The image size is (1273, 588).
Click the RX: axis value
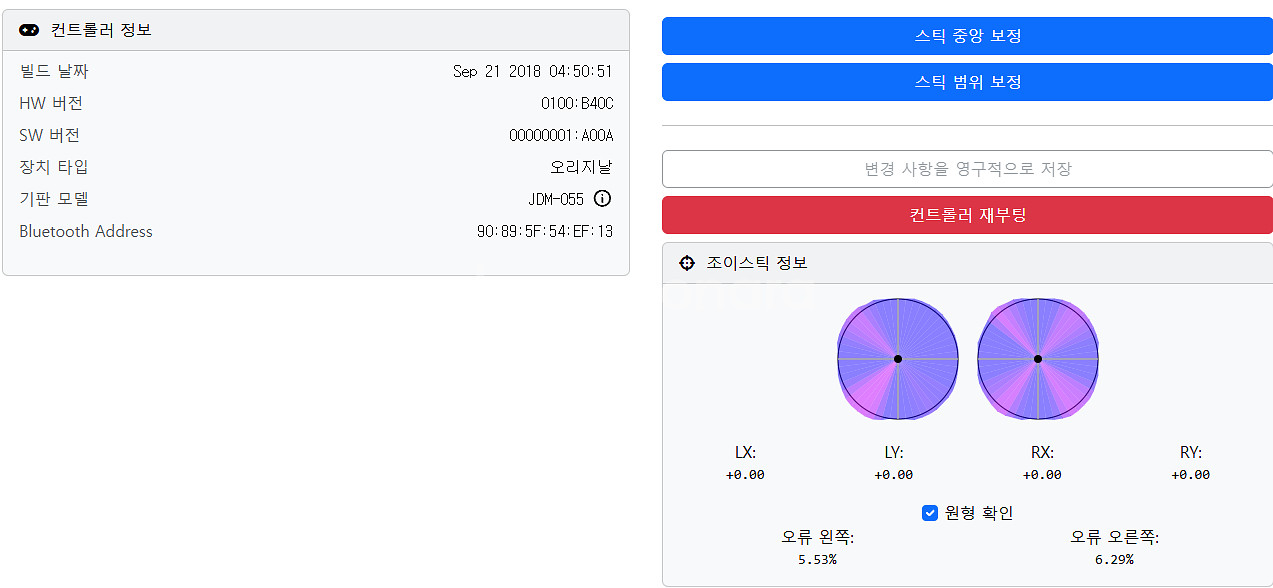[1042, 475]
